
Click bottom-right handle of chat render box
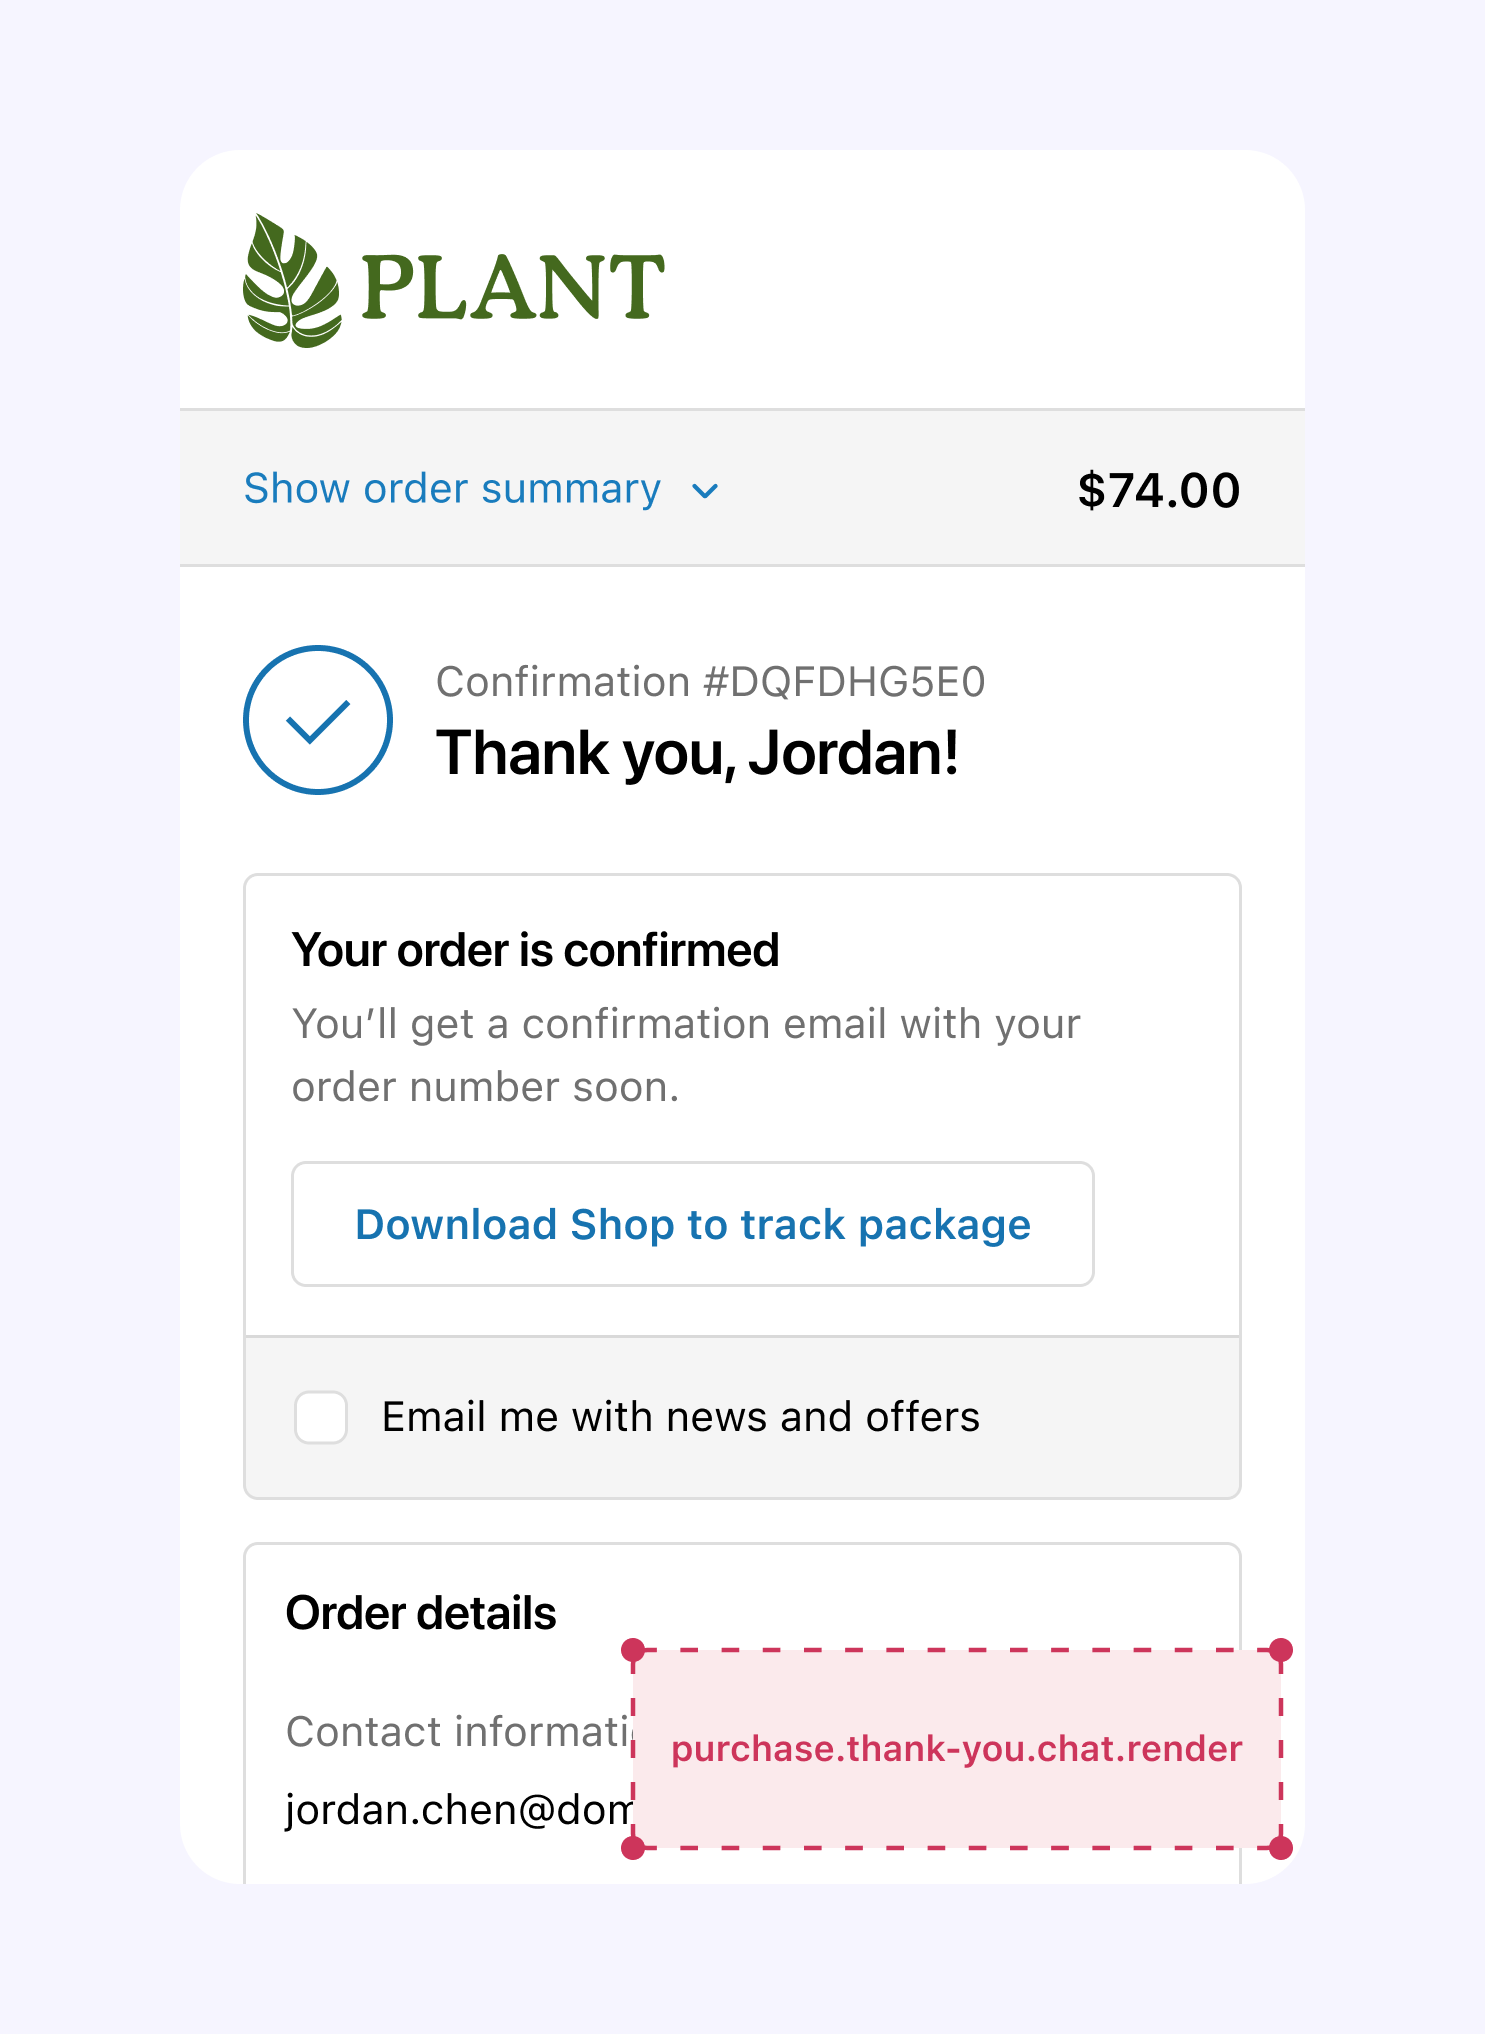coord(1281,1848)
